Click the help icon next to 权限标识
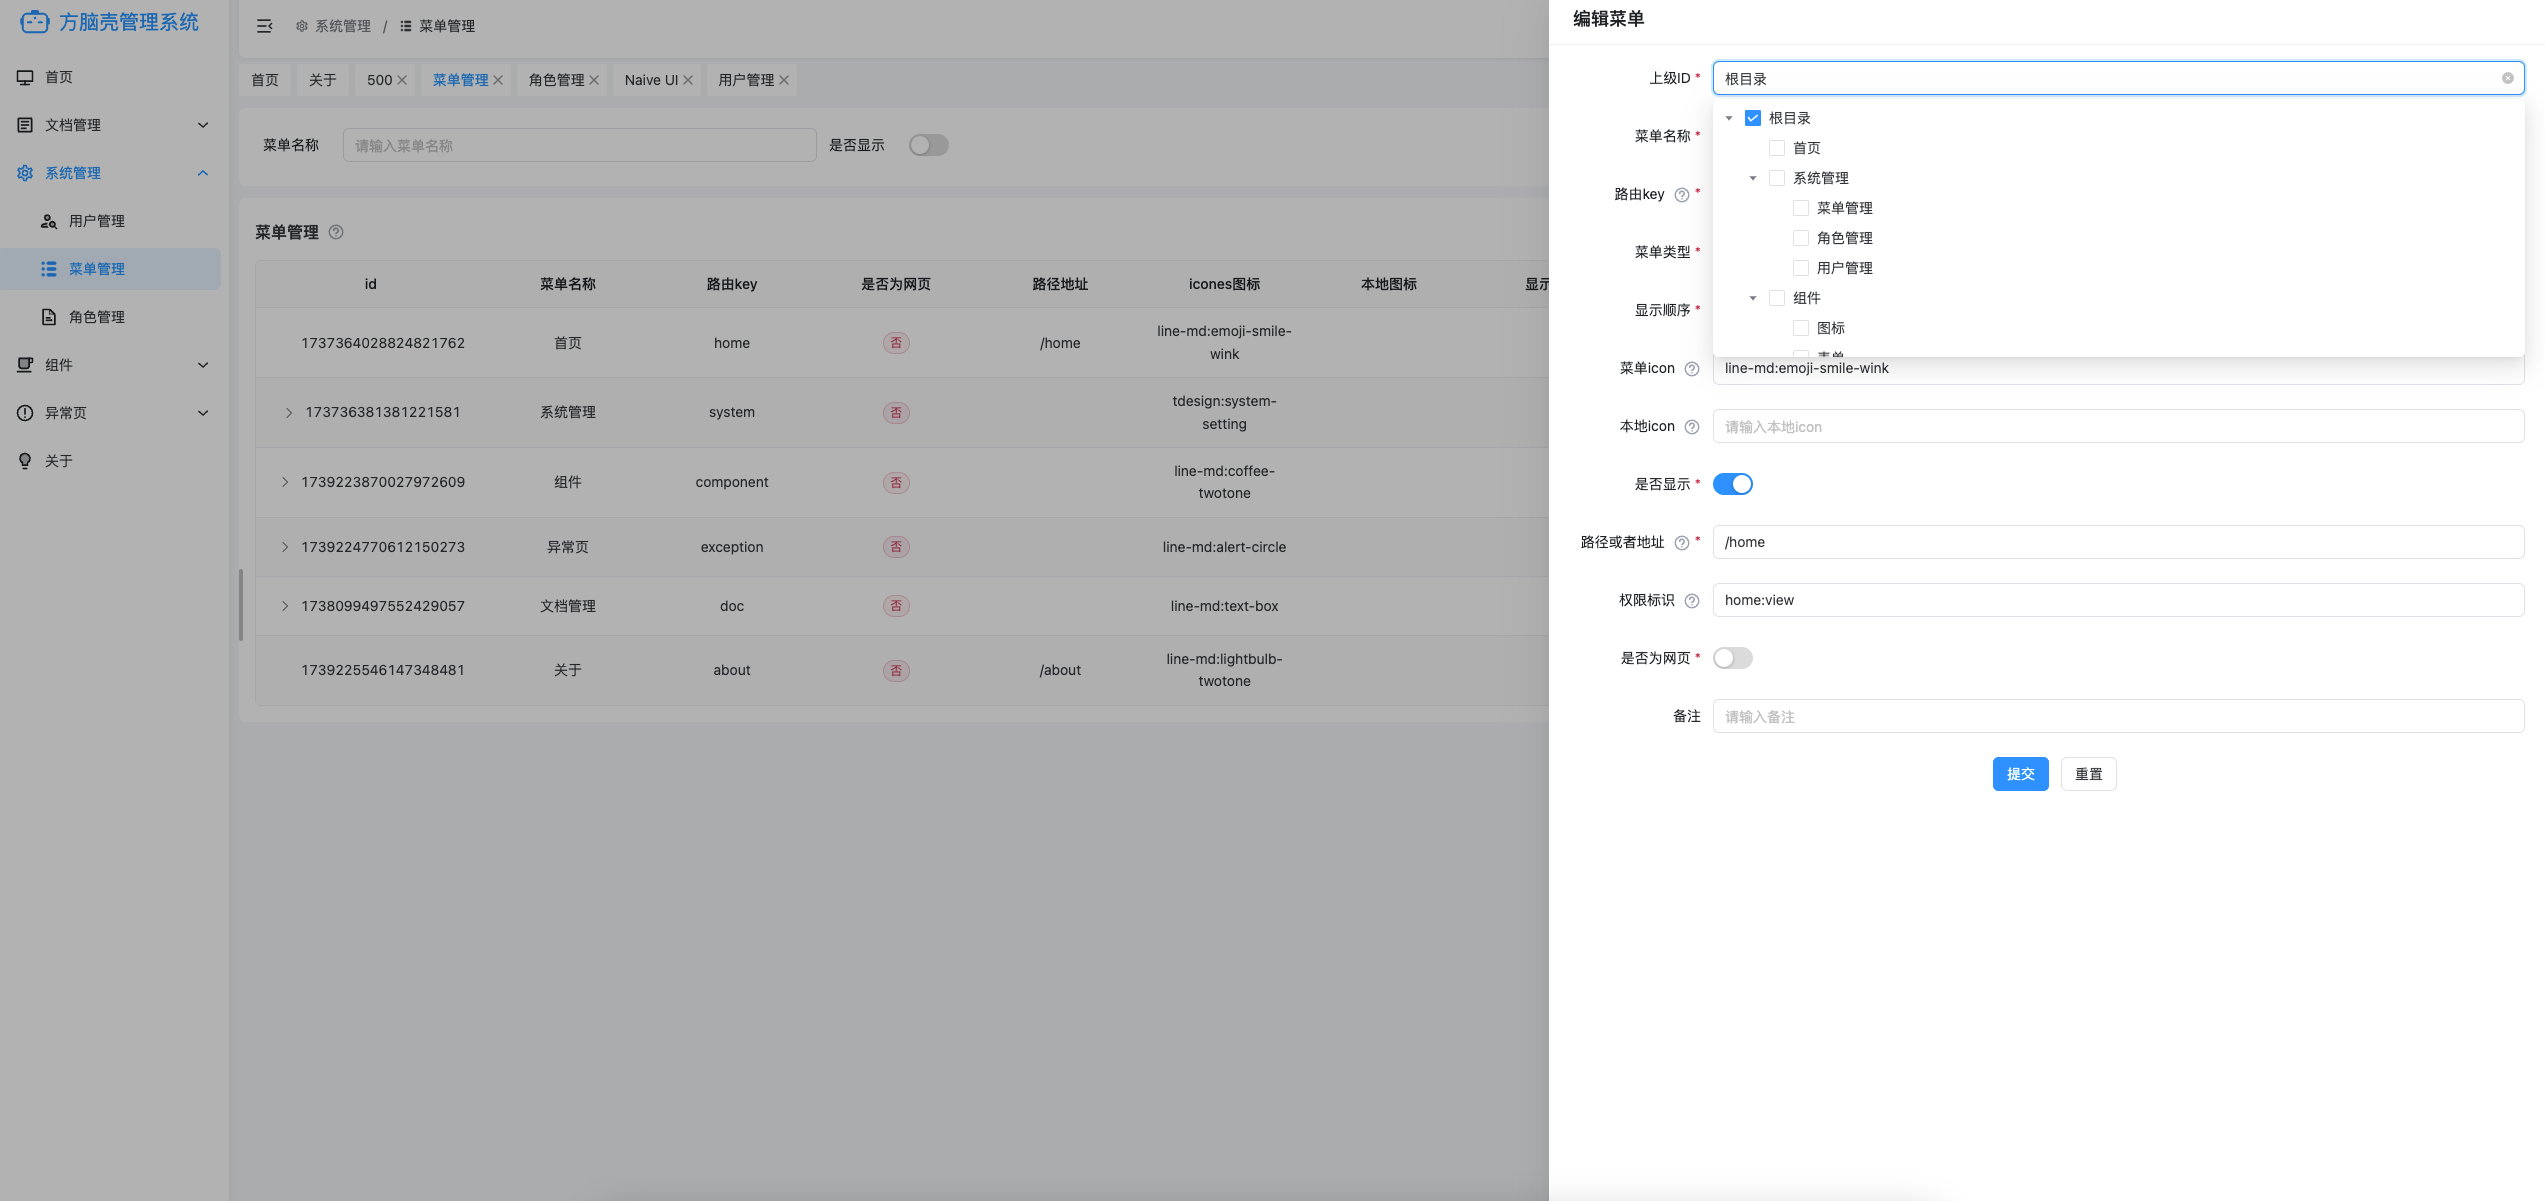 click(1691, 601)
